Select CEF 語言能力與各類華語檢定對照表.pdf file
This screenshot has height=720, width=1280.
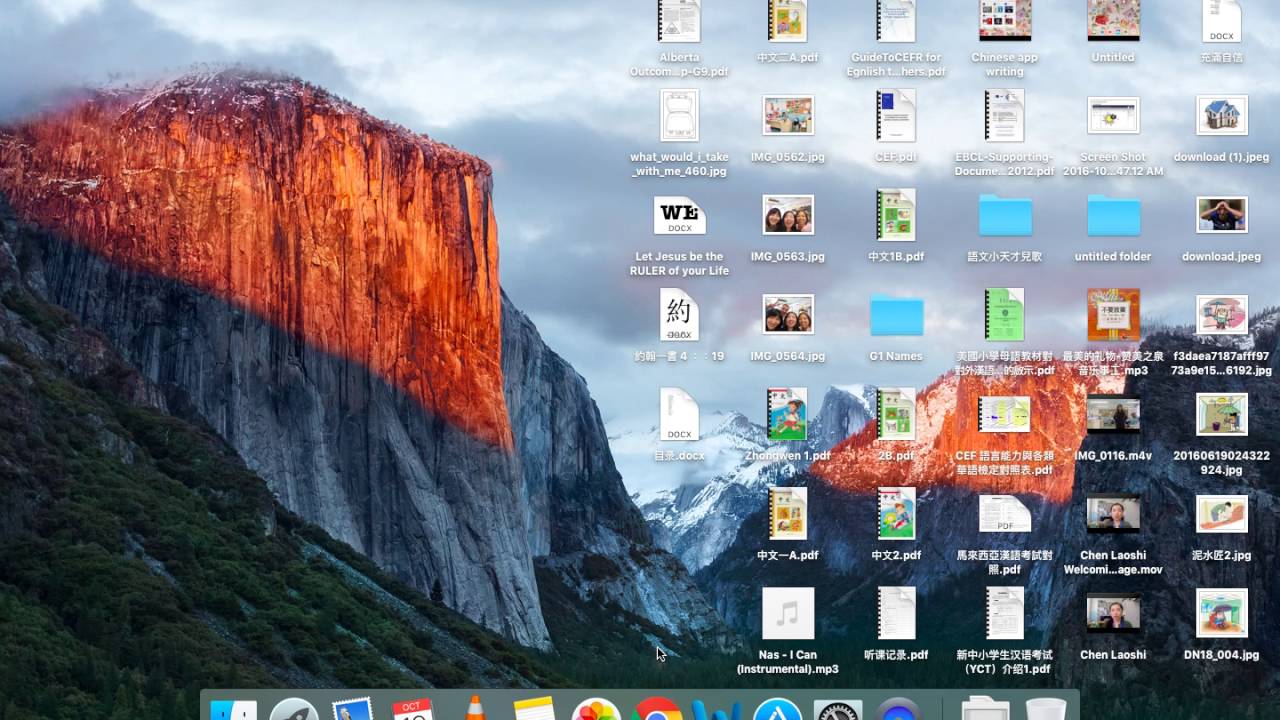[1004, 414]
